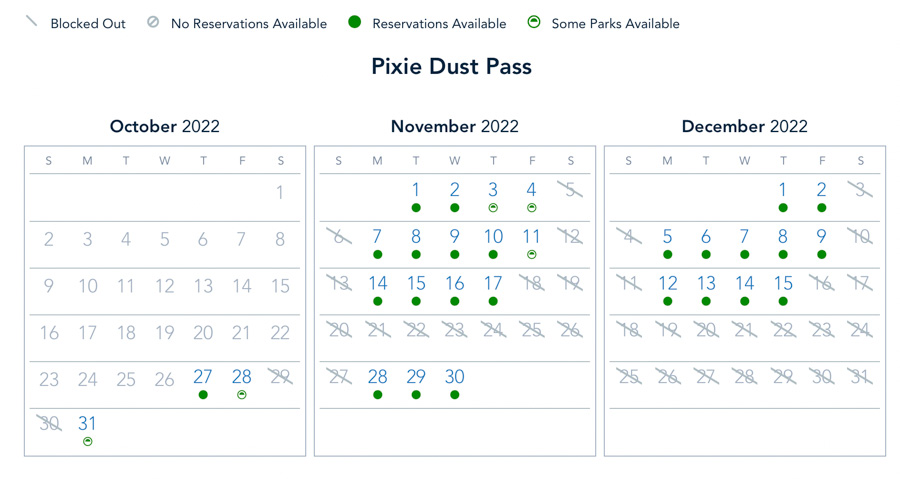This screenshot has height=479, width=900.
Task: Click the green dot under December 15
Action: (783, 301)
